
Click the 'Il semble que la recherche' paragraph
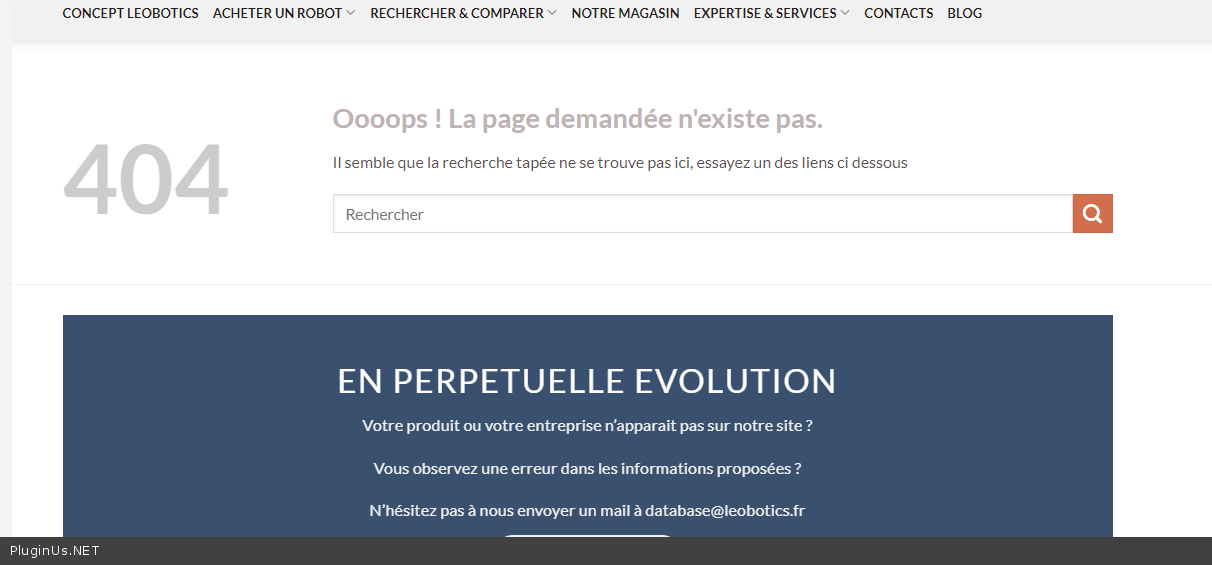pyautogui.click(x=619, y=163)
